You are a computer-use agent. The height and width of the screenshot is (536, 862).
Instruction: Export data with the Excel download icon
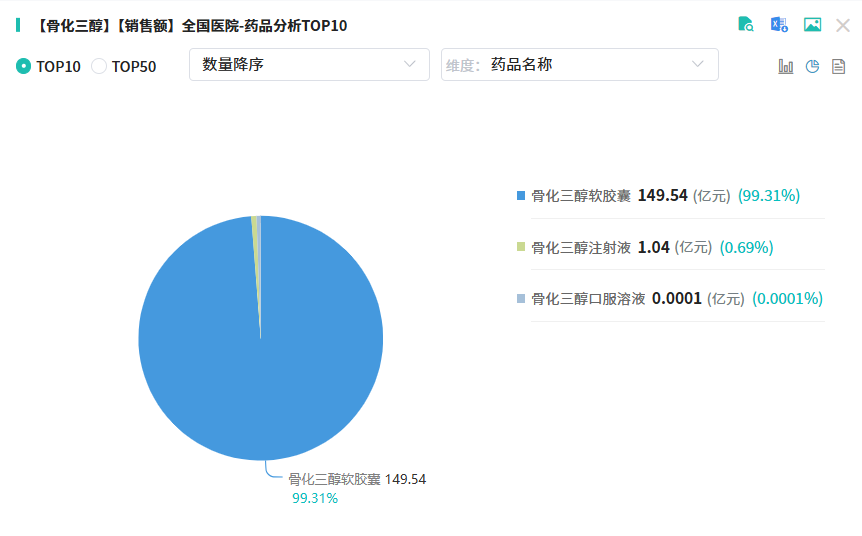tap(779, 24)
